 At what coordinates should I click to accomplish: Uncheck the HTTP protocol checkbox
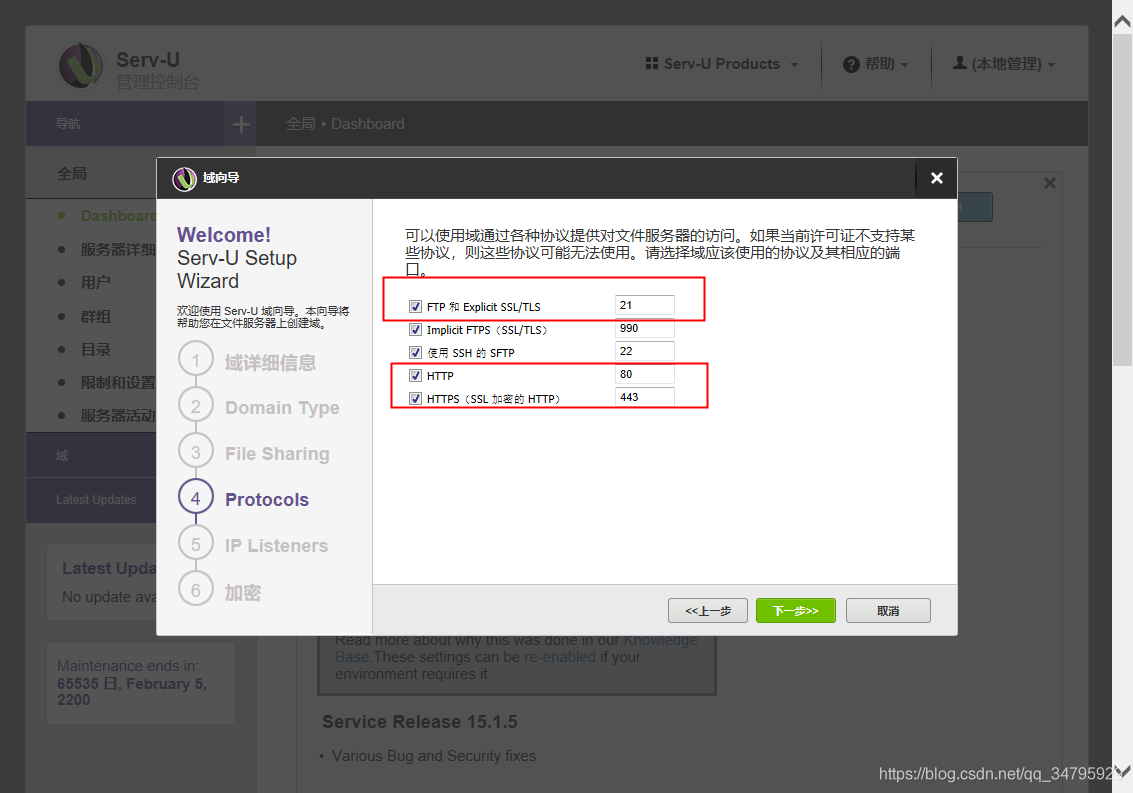point(415,375)
